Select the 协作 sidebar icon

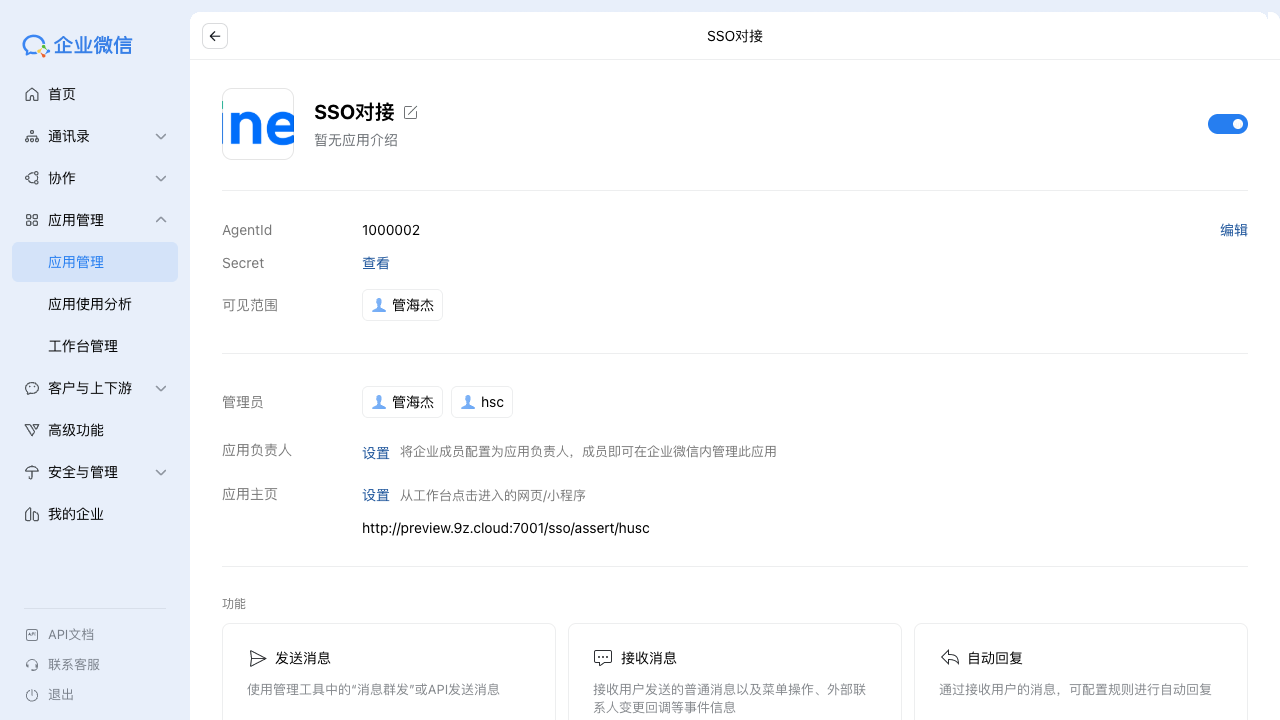(x=32, y=177)
